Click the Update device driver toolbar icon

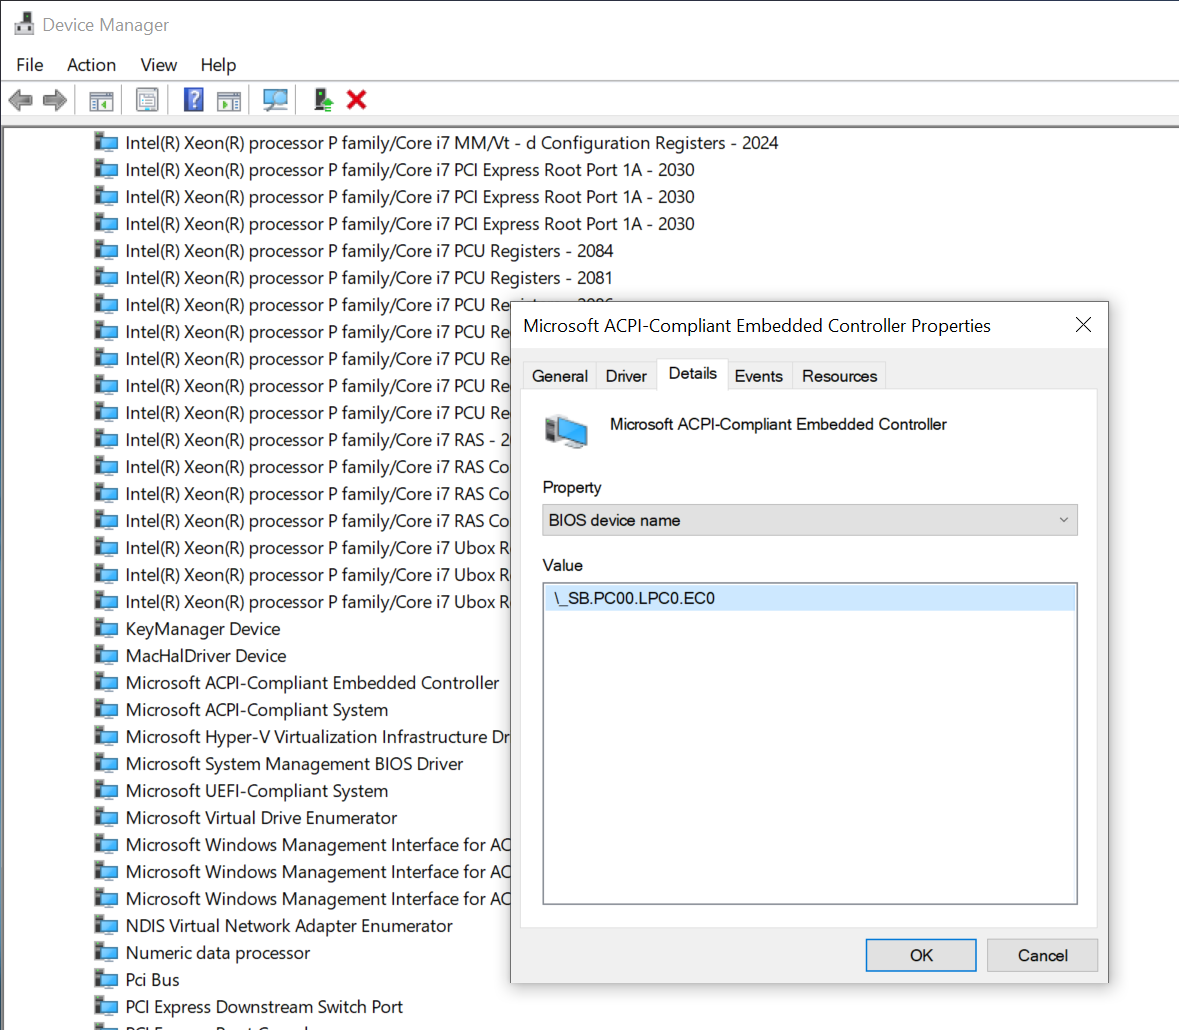[x=323, y=100]
